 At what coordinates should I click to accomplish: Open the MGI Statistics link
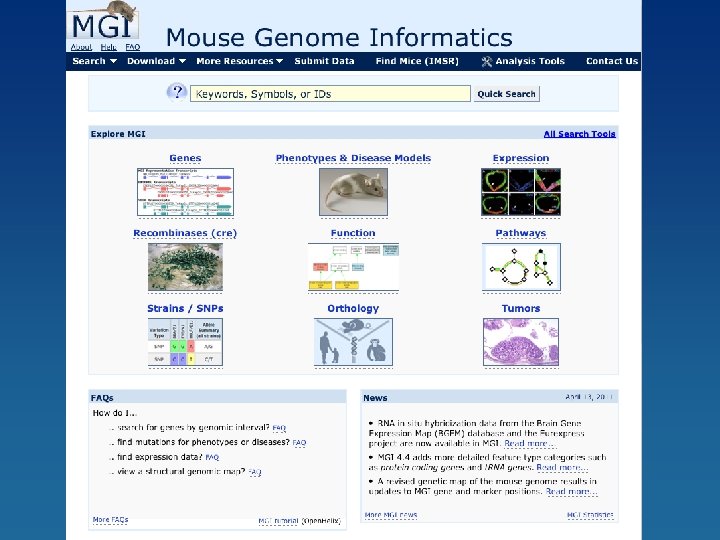[590, 515]
